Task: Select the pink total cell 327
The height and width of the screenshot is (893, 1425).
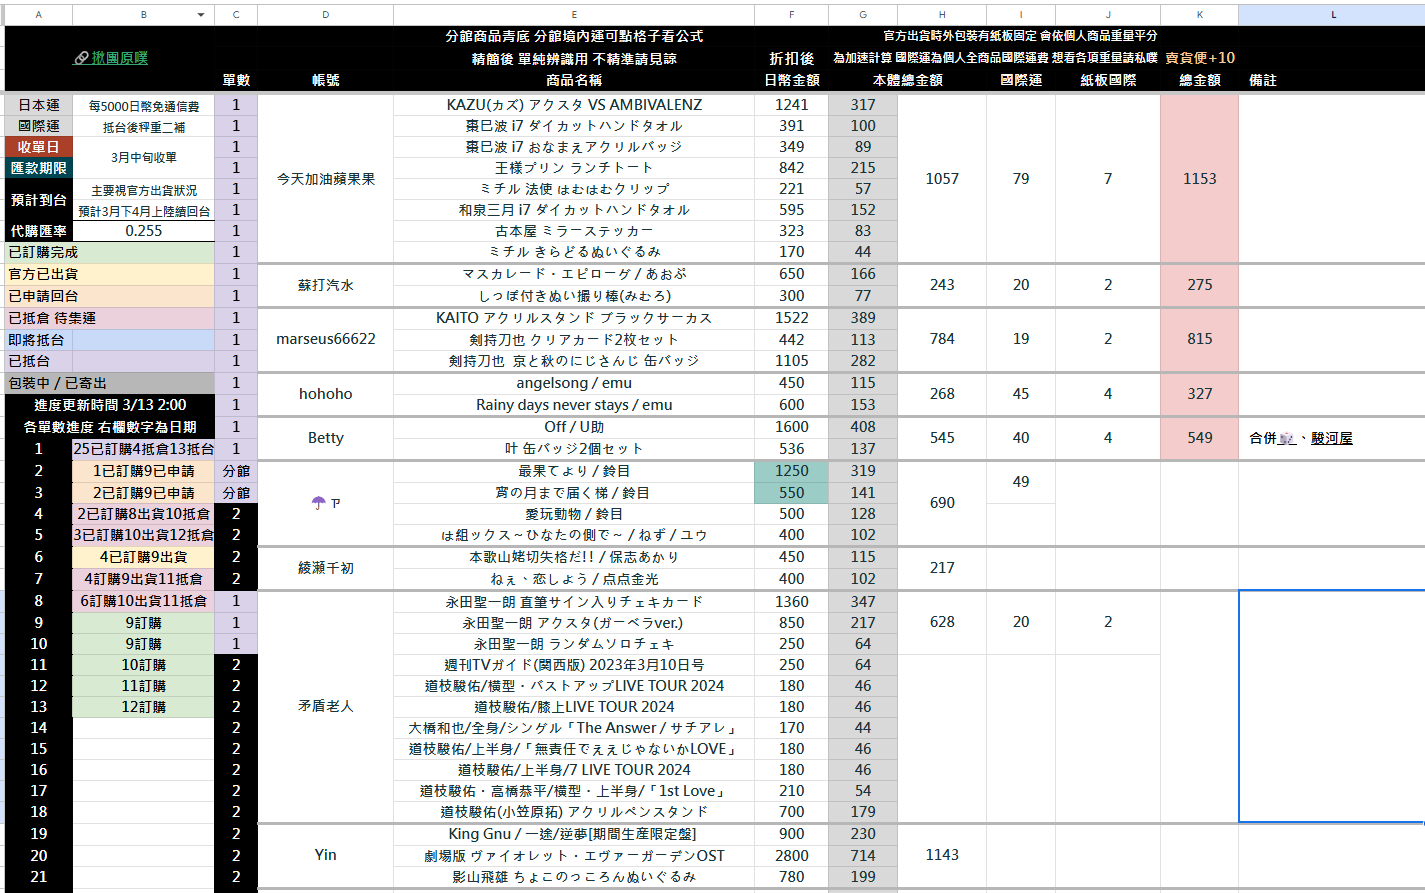Action: (x=1199, y=394)
